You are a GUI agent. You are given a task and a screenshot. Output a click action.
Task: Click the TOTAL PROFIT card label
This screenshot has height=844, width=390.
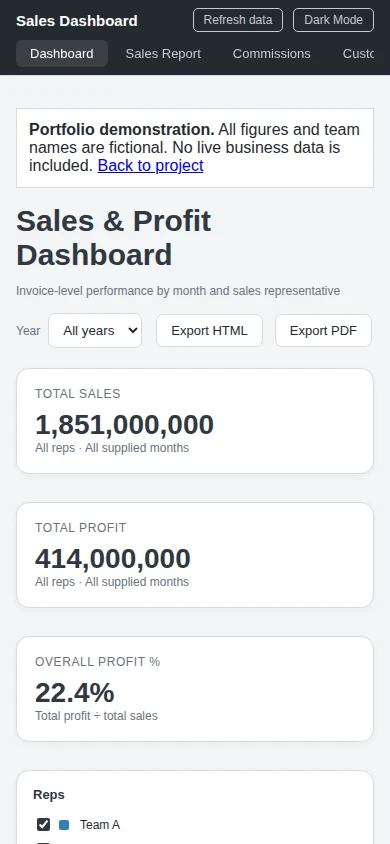click(x=81, y=528)
